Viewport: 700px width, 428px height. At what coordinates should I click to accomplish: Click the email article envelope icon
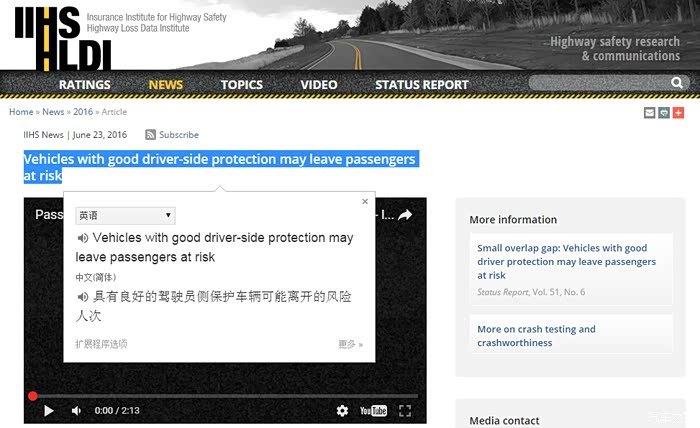coord(650,113)
